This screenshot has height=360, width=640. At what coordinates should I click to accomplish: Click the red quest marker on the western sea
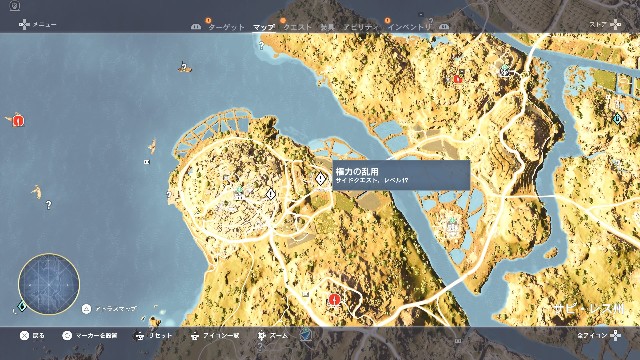[18, 121]
